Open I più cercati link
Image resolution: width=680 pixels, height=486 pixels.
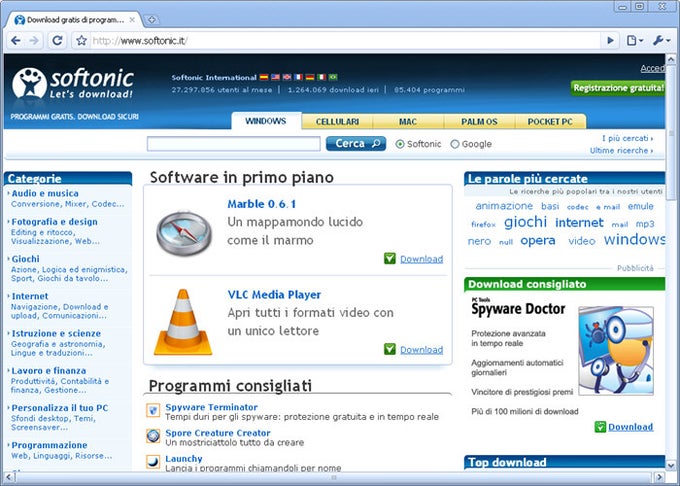[627, 138]
